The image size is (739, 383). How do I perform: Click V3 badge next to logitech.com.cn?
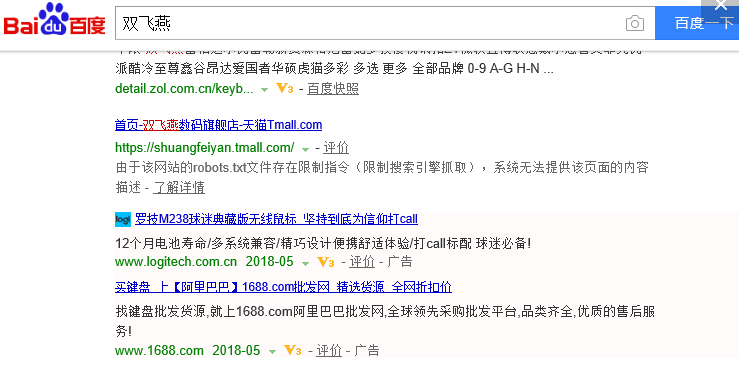(x=326, y=262)
